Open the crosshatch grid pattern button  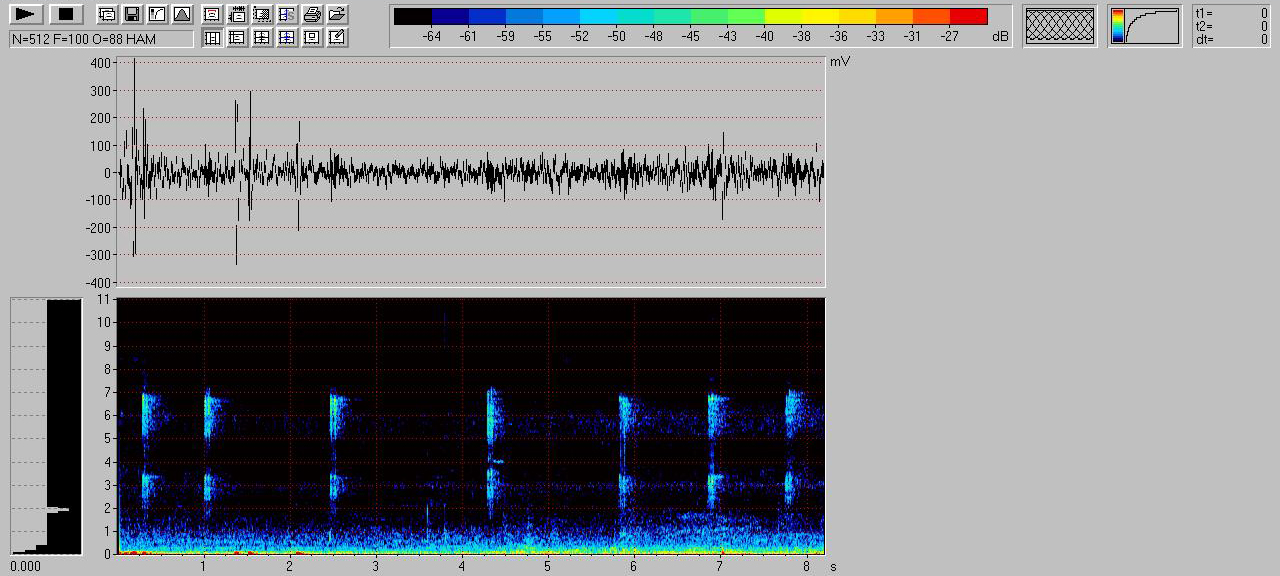tap(1060, 26)
